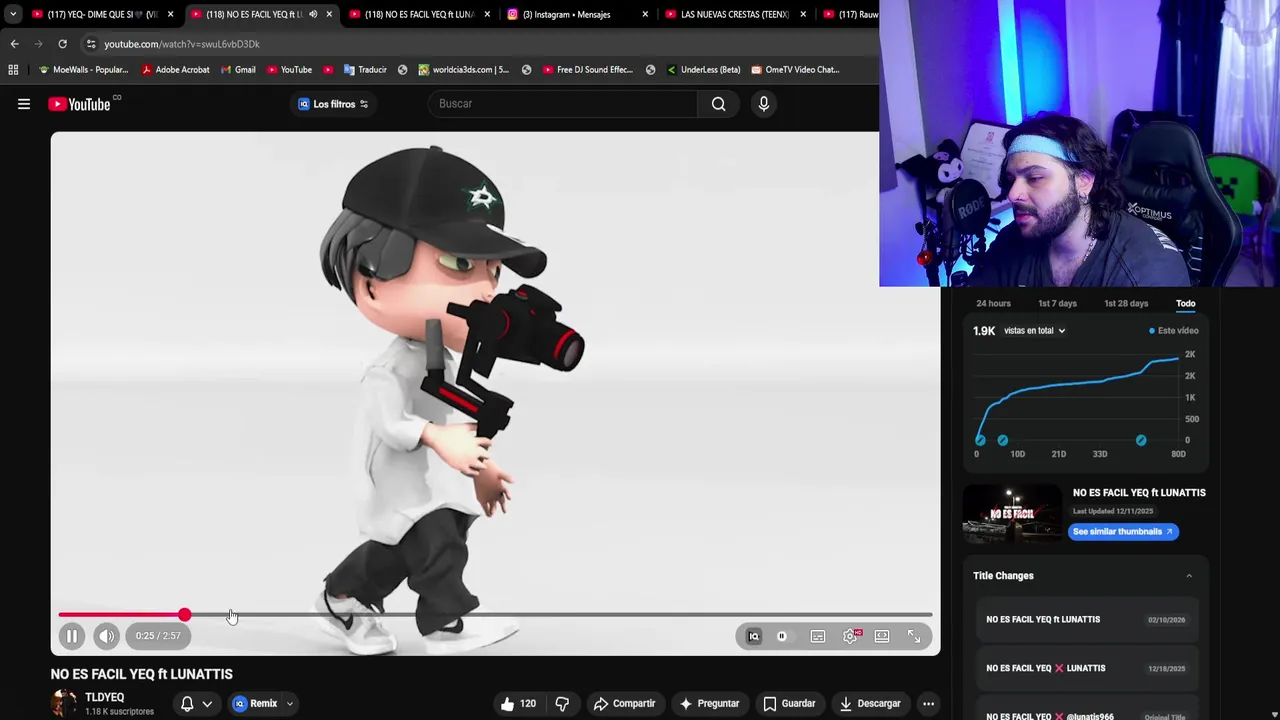Mute audio on the active tab speaker icon
Viewport: 1280px width, 720px height.
tap(313, 14)
